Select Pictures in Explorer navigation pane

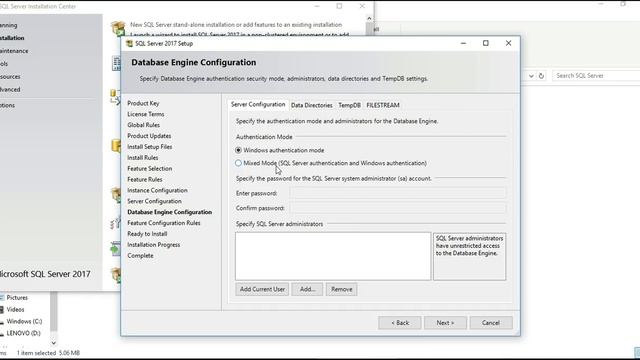coord(17,298)
